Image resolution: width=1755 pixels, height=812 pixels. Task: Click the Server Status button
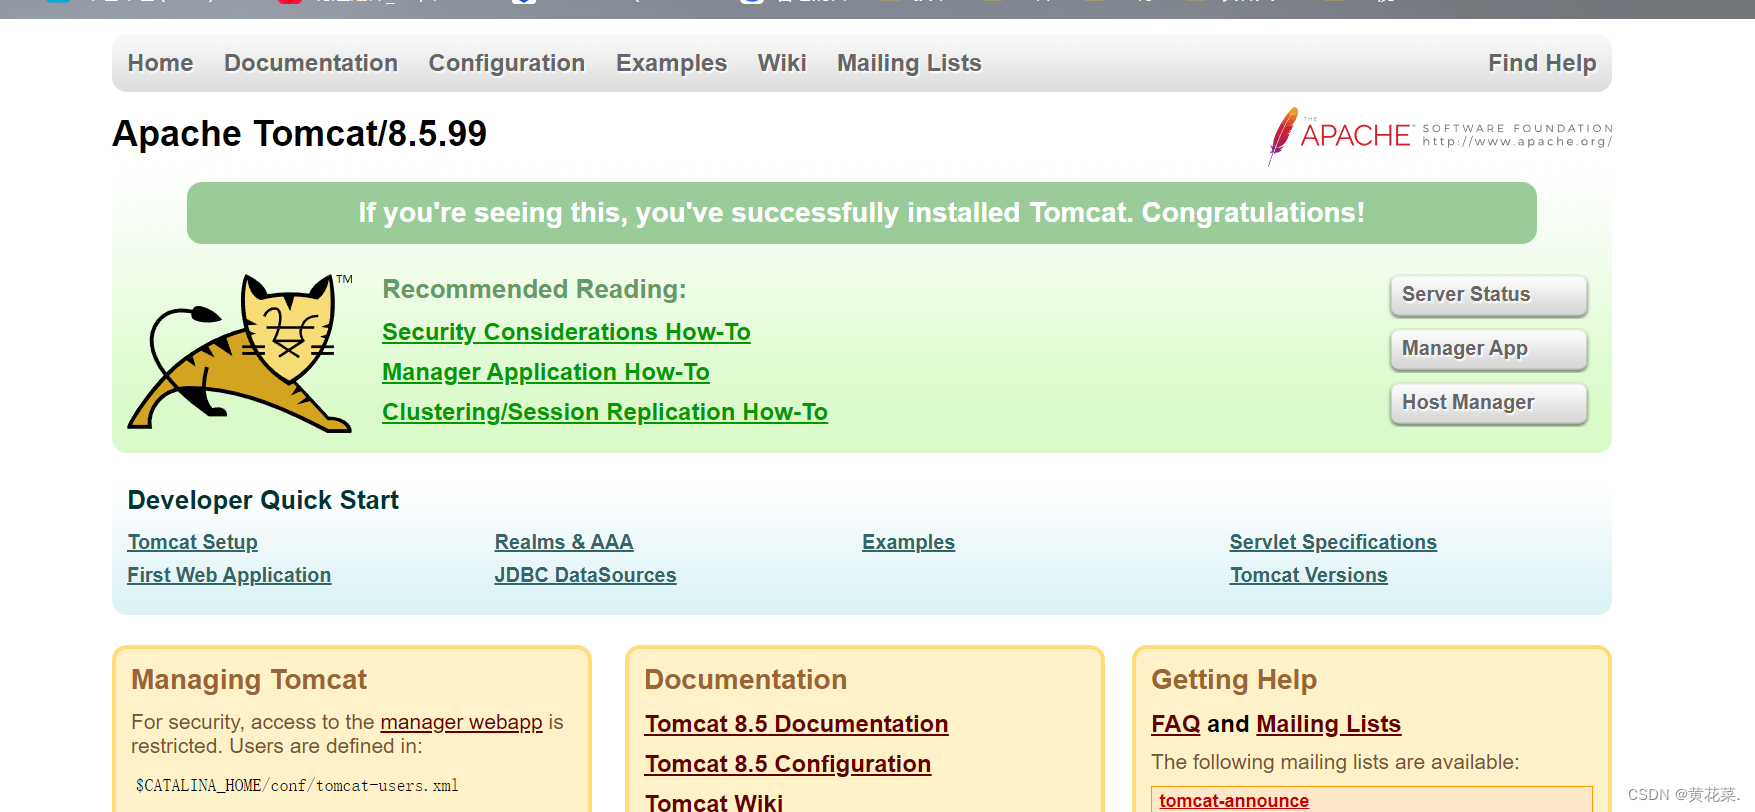(1488, 295)
